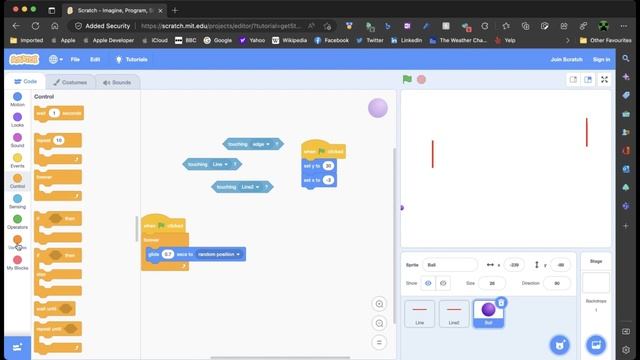Select the My Blocks category
This screenshot has height=360, width=640.
click(17, 262)
